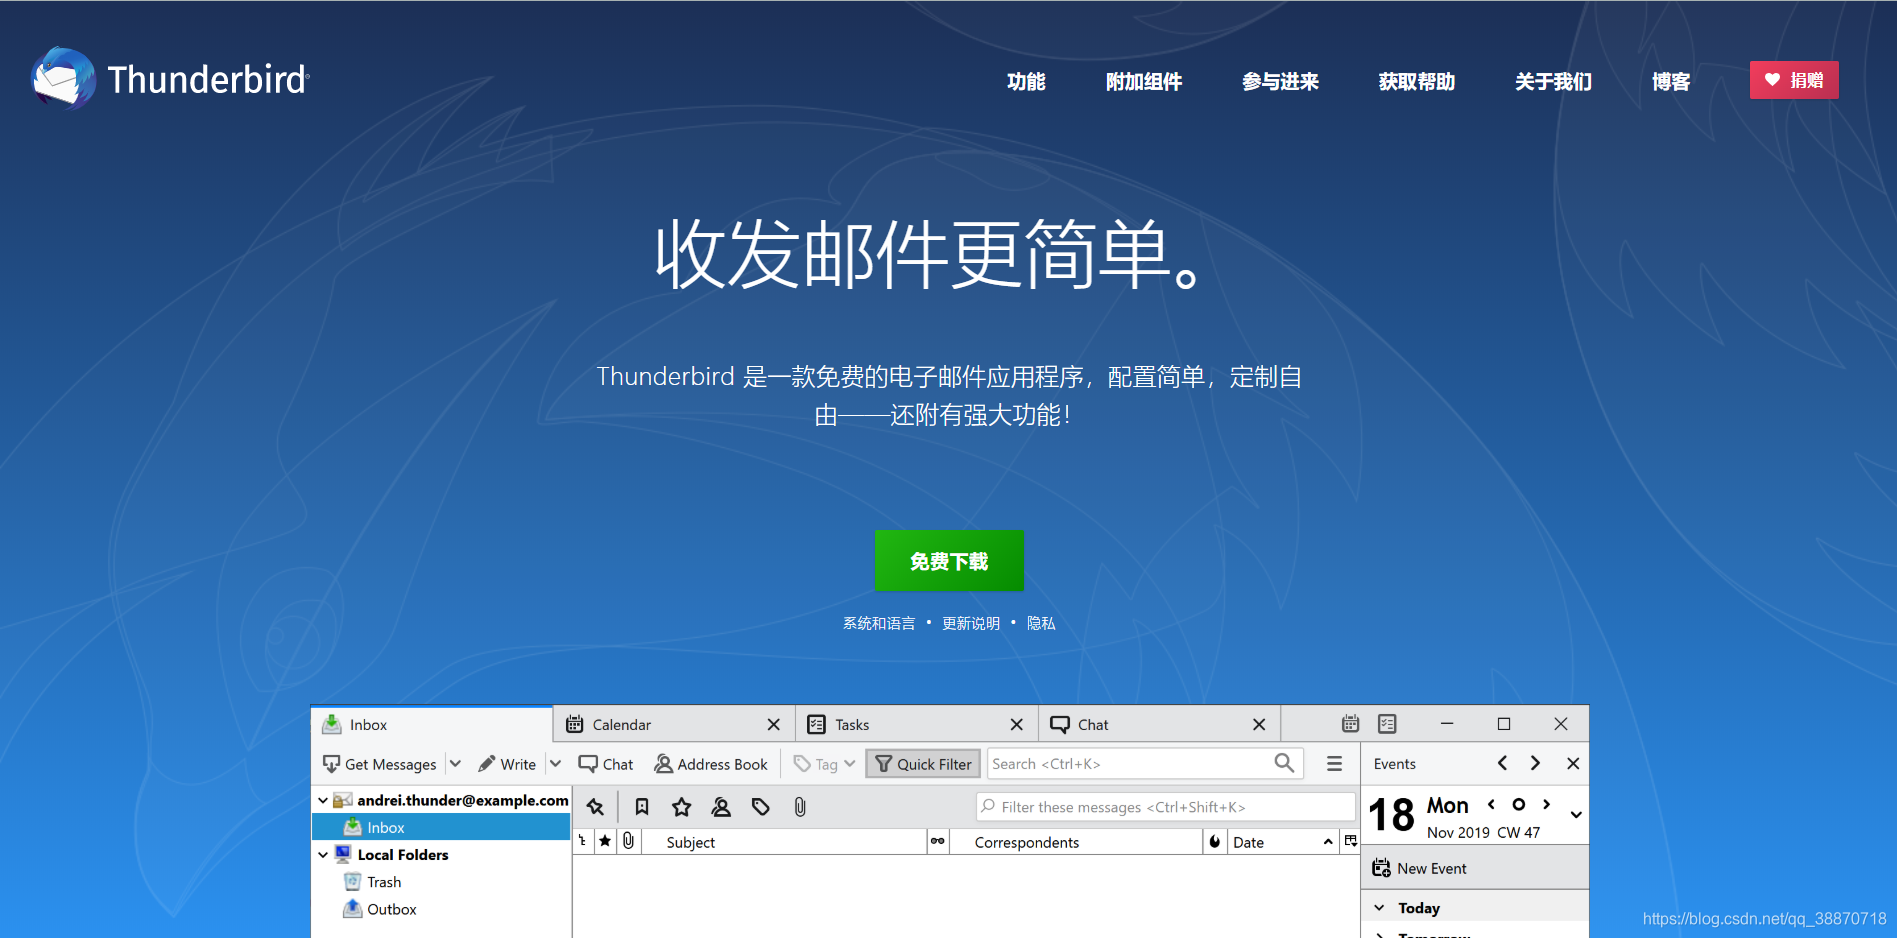Go to today circle button
Image resolution: width=1897 pixels, height=938 pixels.
coord(1518,804)
